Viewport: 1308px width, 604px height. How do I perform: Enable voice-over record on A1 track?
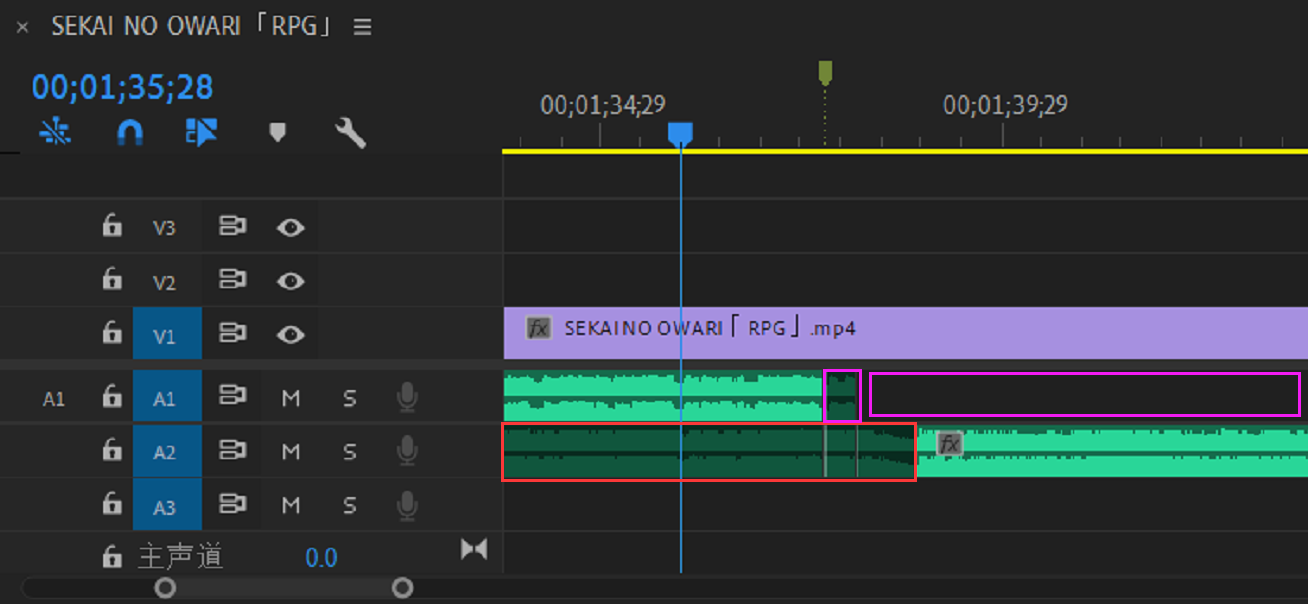406,398
